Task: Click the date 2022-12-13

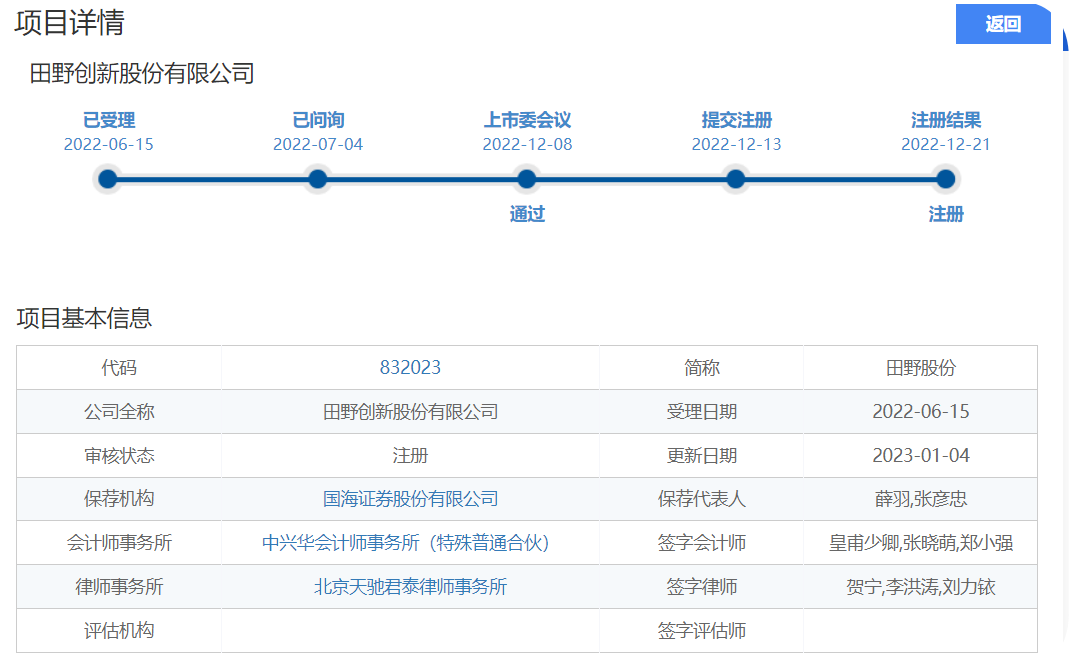Action: click(736, 145)
